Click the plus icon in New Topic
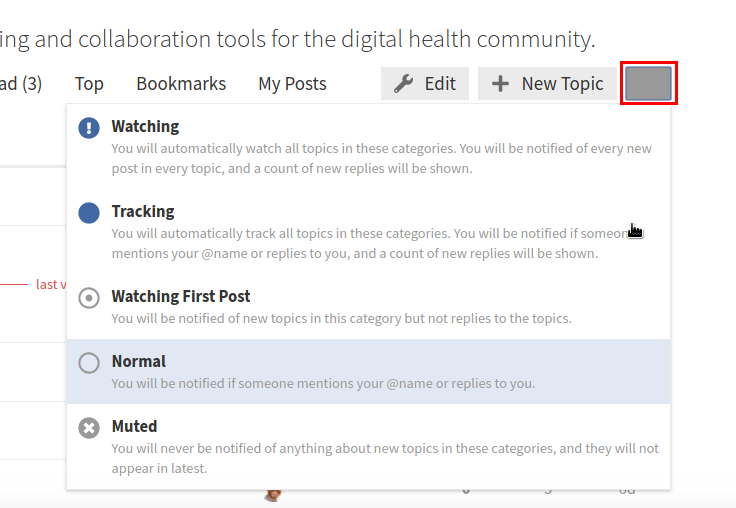This screenshot has width=736, height=508. tap(500, 84)
